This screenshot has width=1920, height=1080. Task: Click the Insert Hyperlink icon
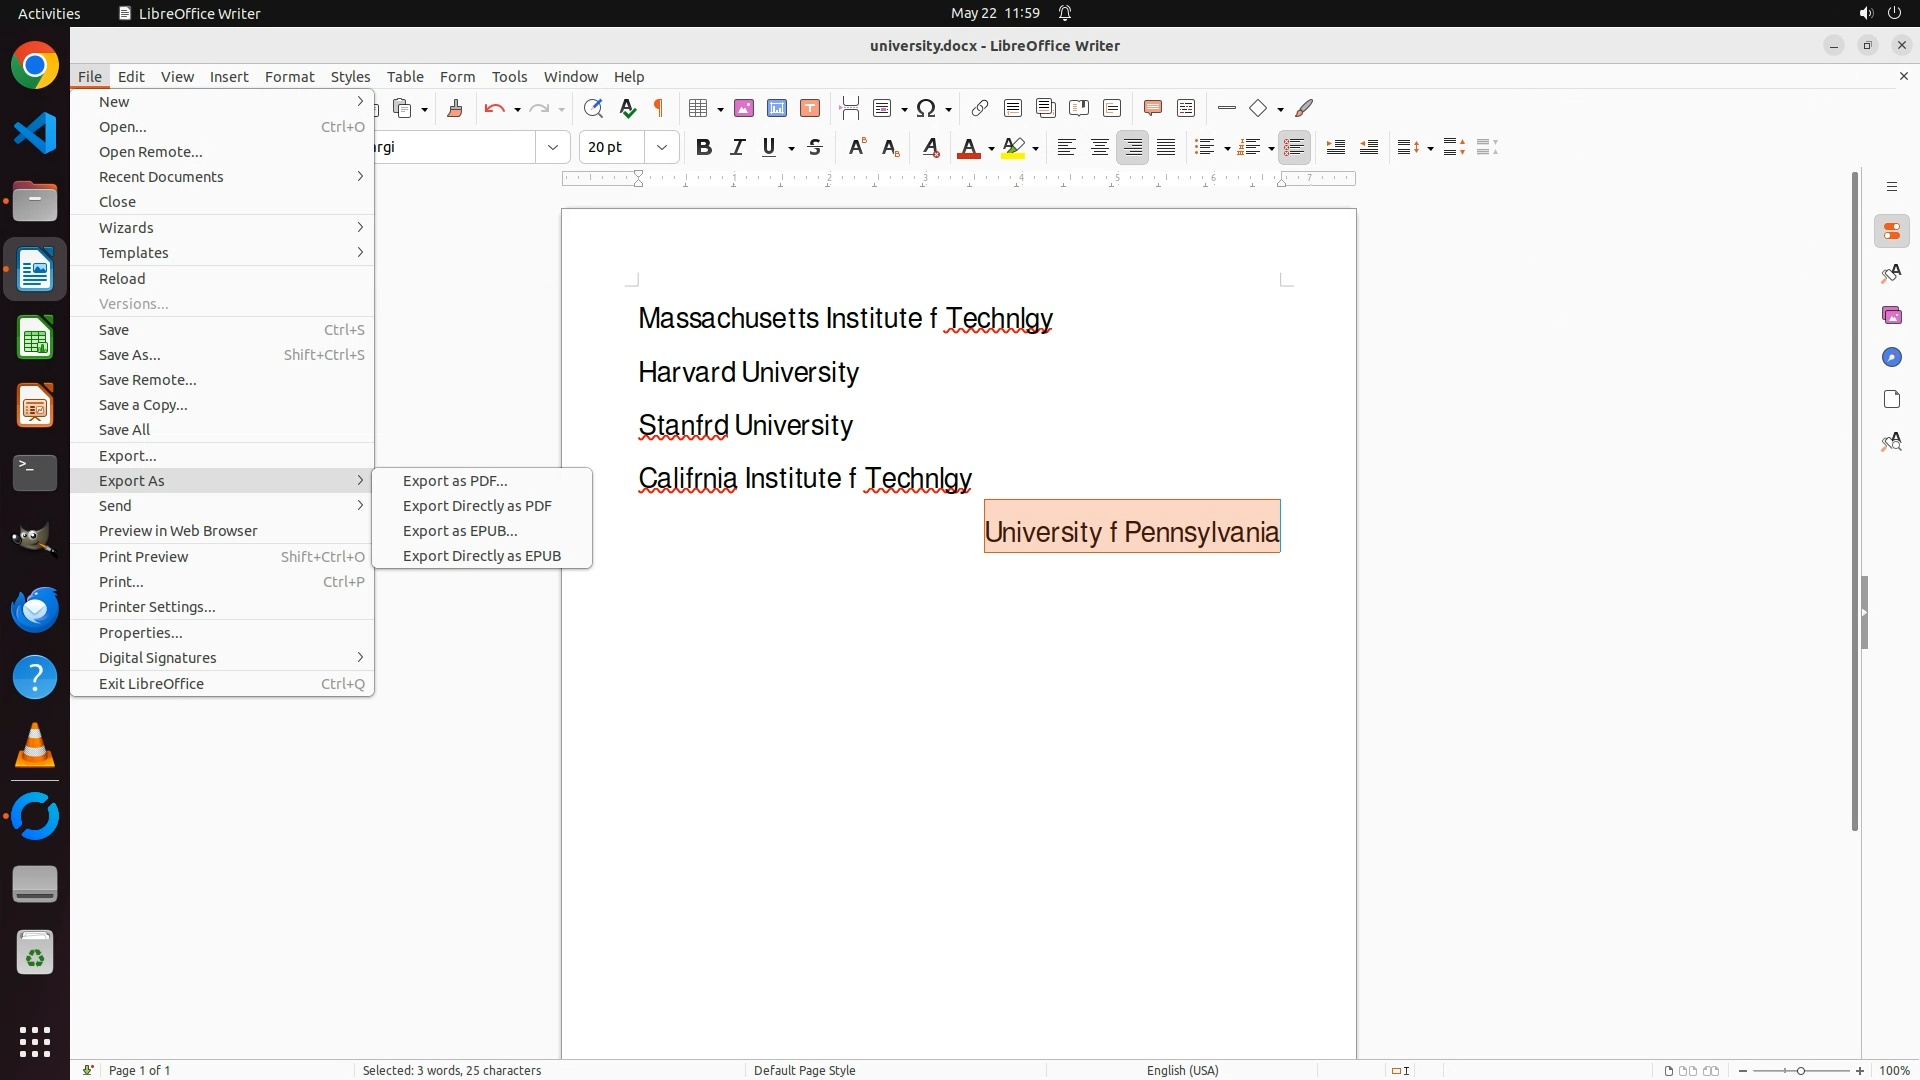[980, 108]
